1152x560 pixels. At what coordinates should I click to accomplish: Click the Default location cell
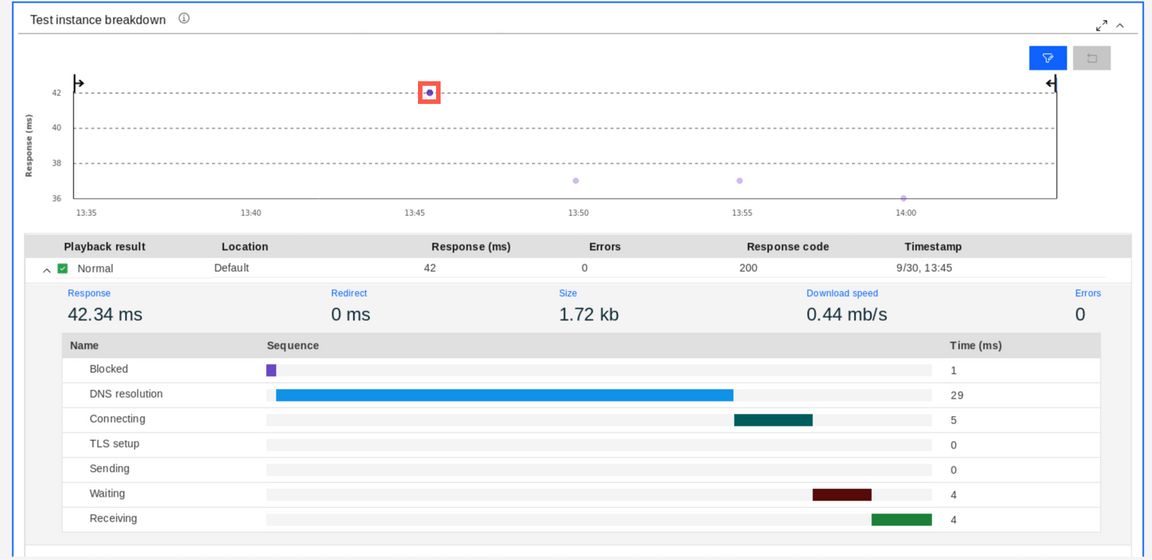(231, 268)
